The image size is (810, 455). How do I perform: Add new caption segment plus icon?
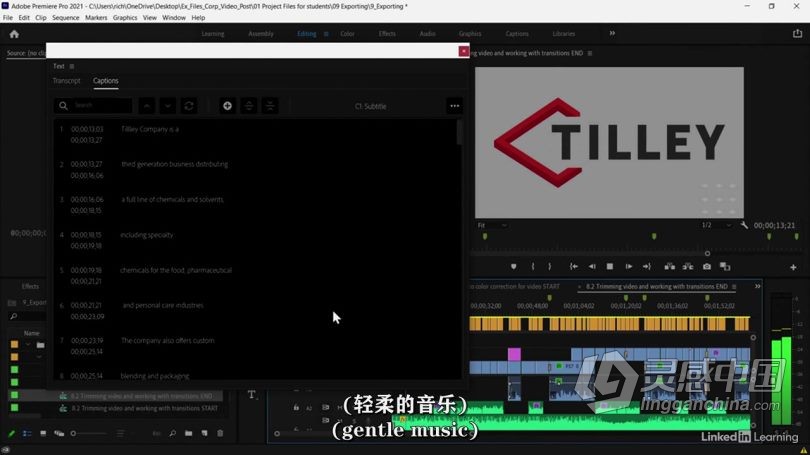227,106
